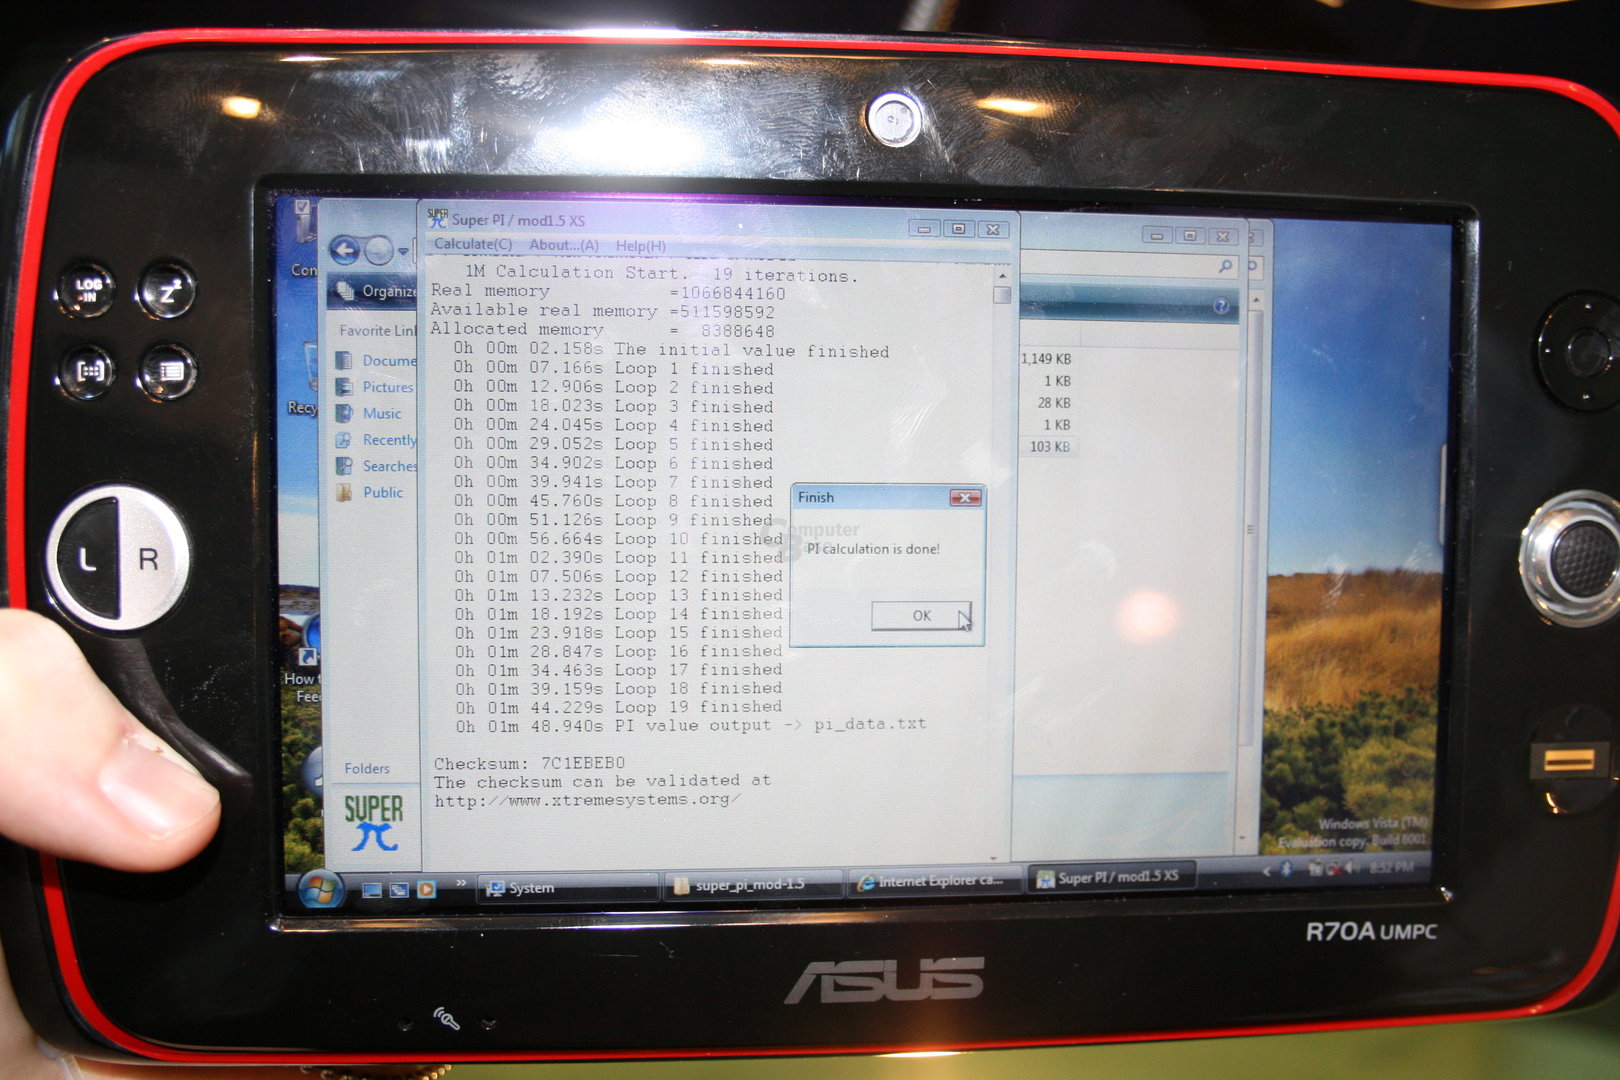The image size is (1620, 1080).
Task: Minimize the Super PI window
Action: coord(924,229)
